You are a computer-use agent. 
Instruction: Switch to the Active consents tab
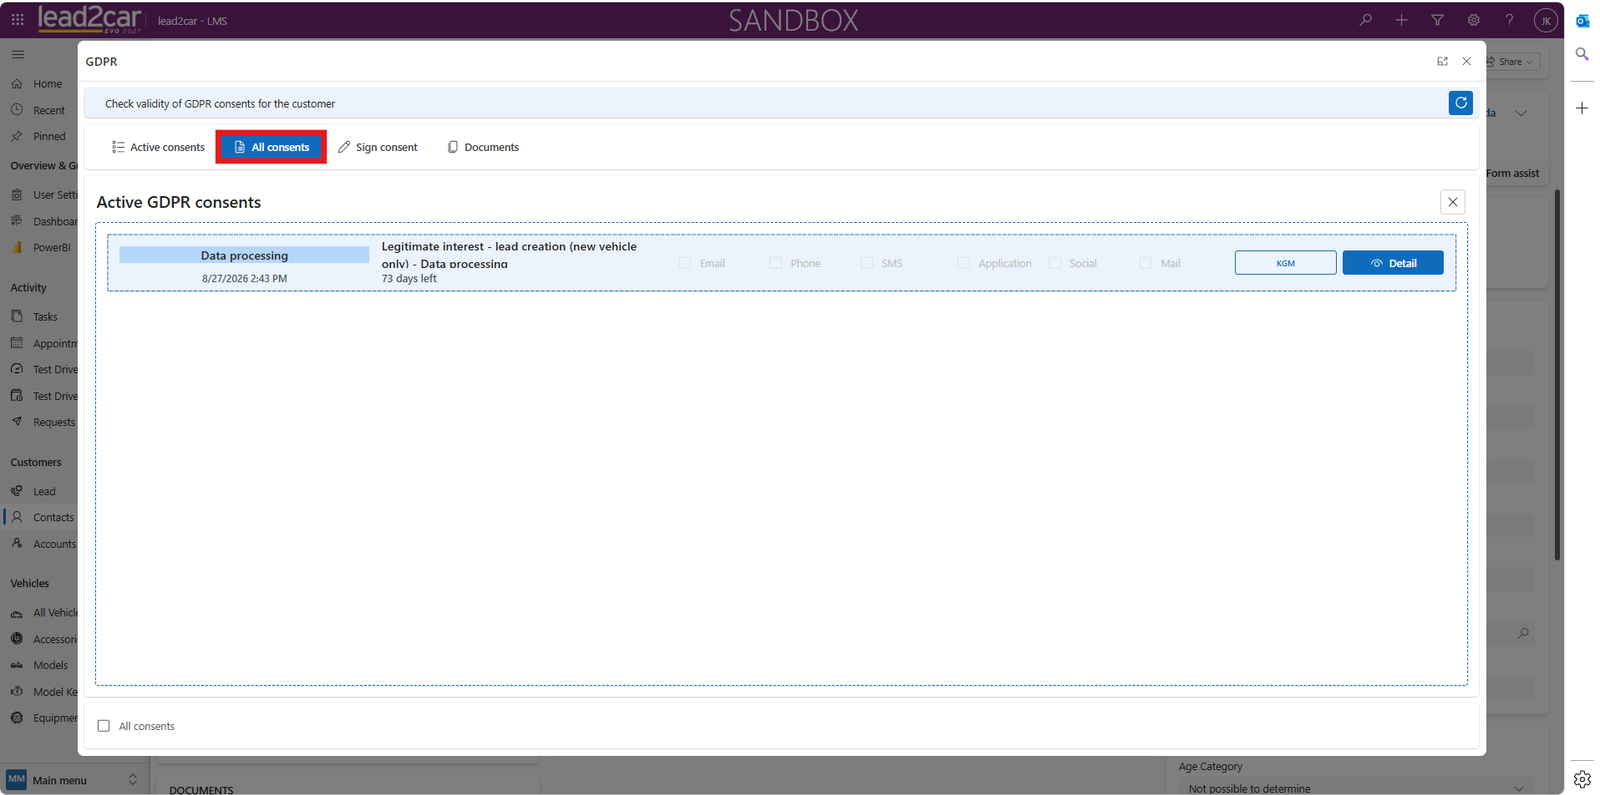pos(158,147)
